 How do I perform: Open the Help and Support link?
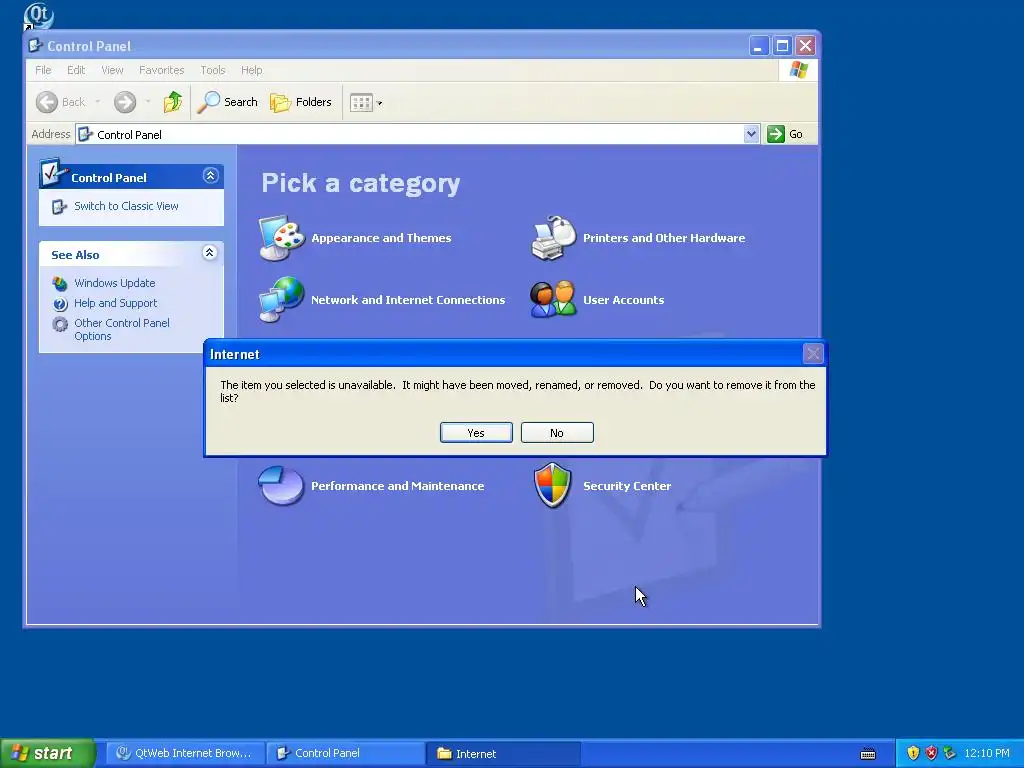click(x=116, y=303)
